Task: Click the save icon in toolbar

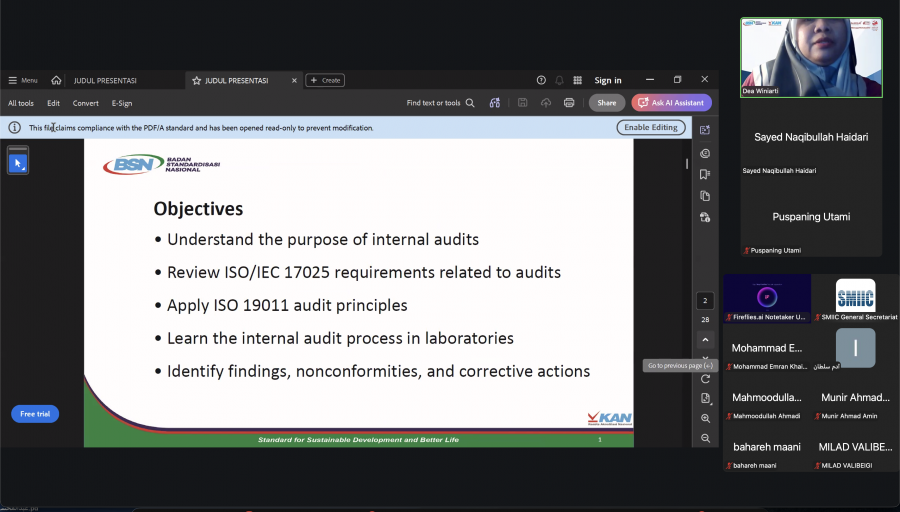Action: [x=522, y=103]
